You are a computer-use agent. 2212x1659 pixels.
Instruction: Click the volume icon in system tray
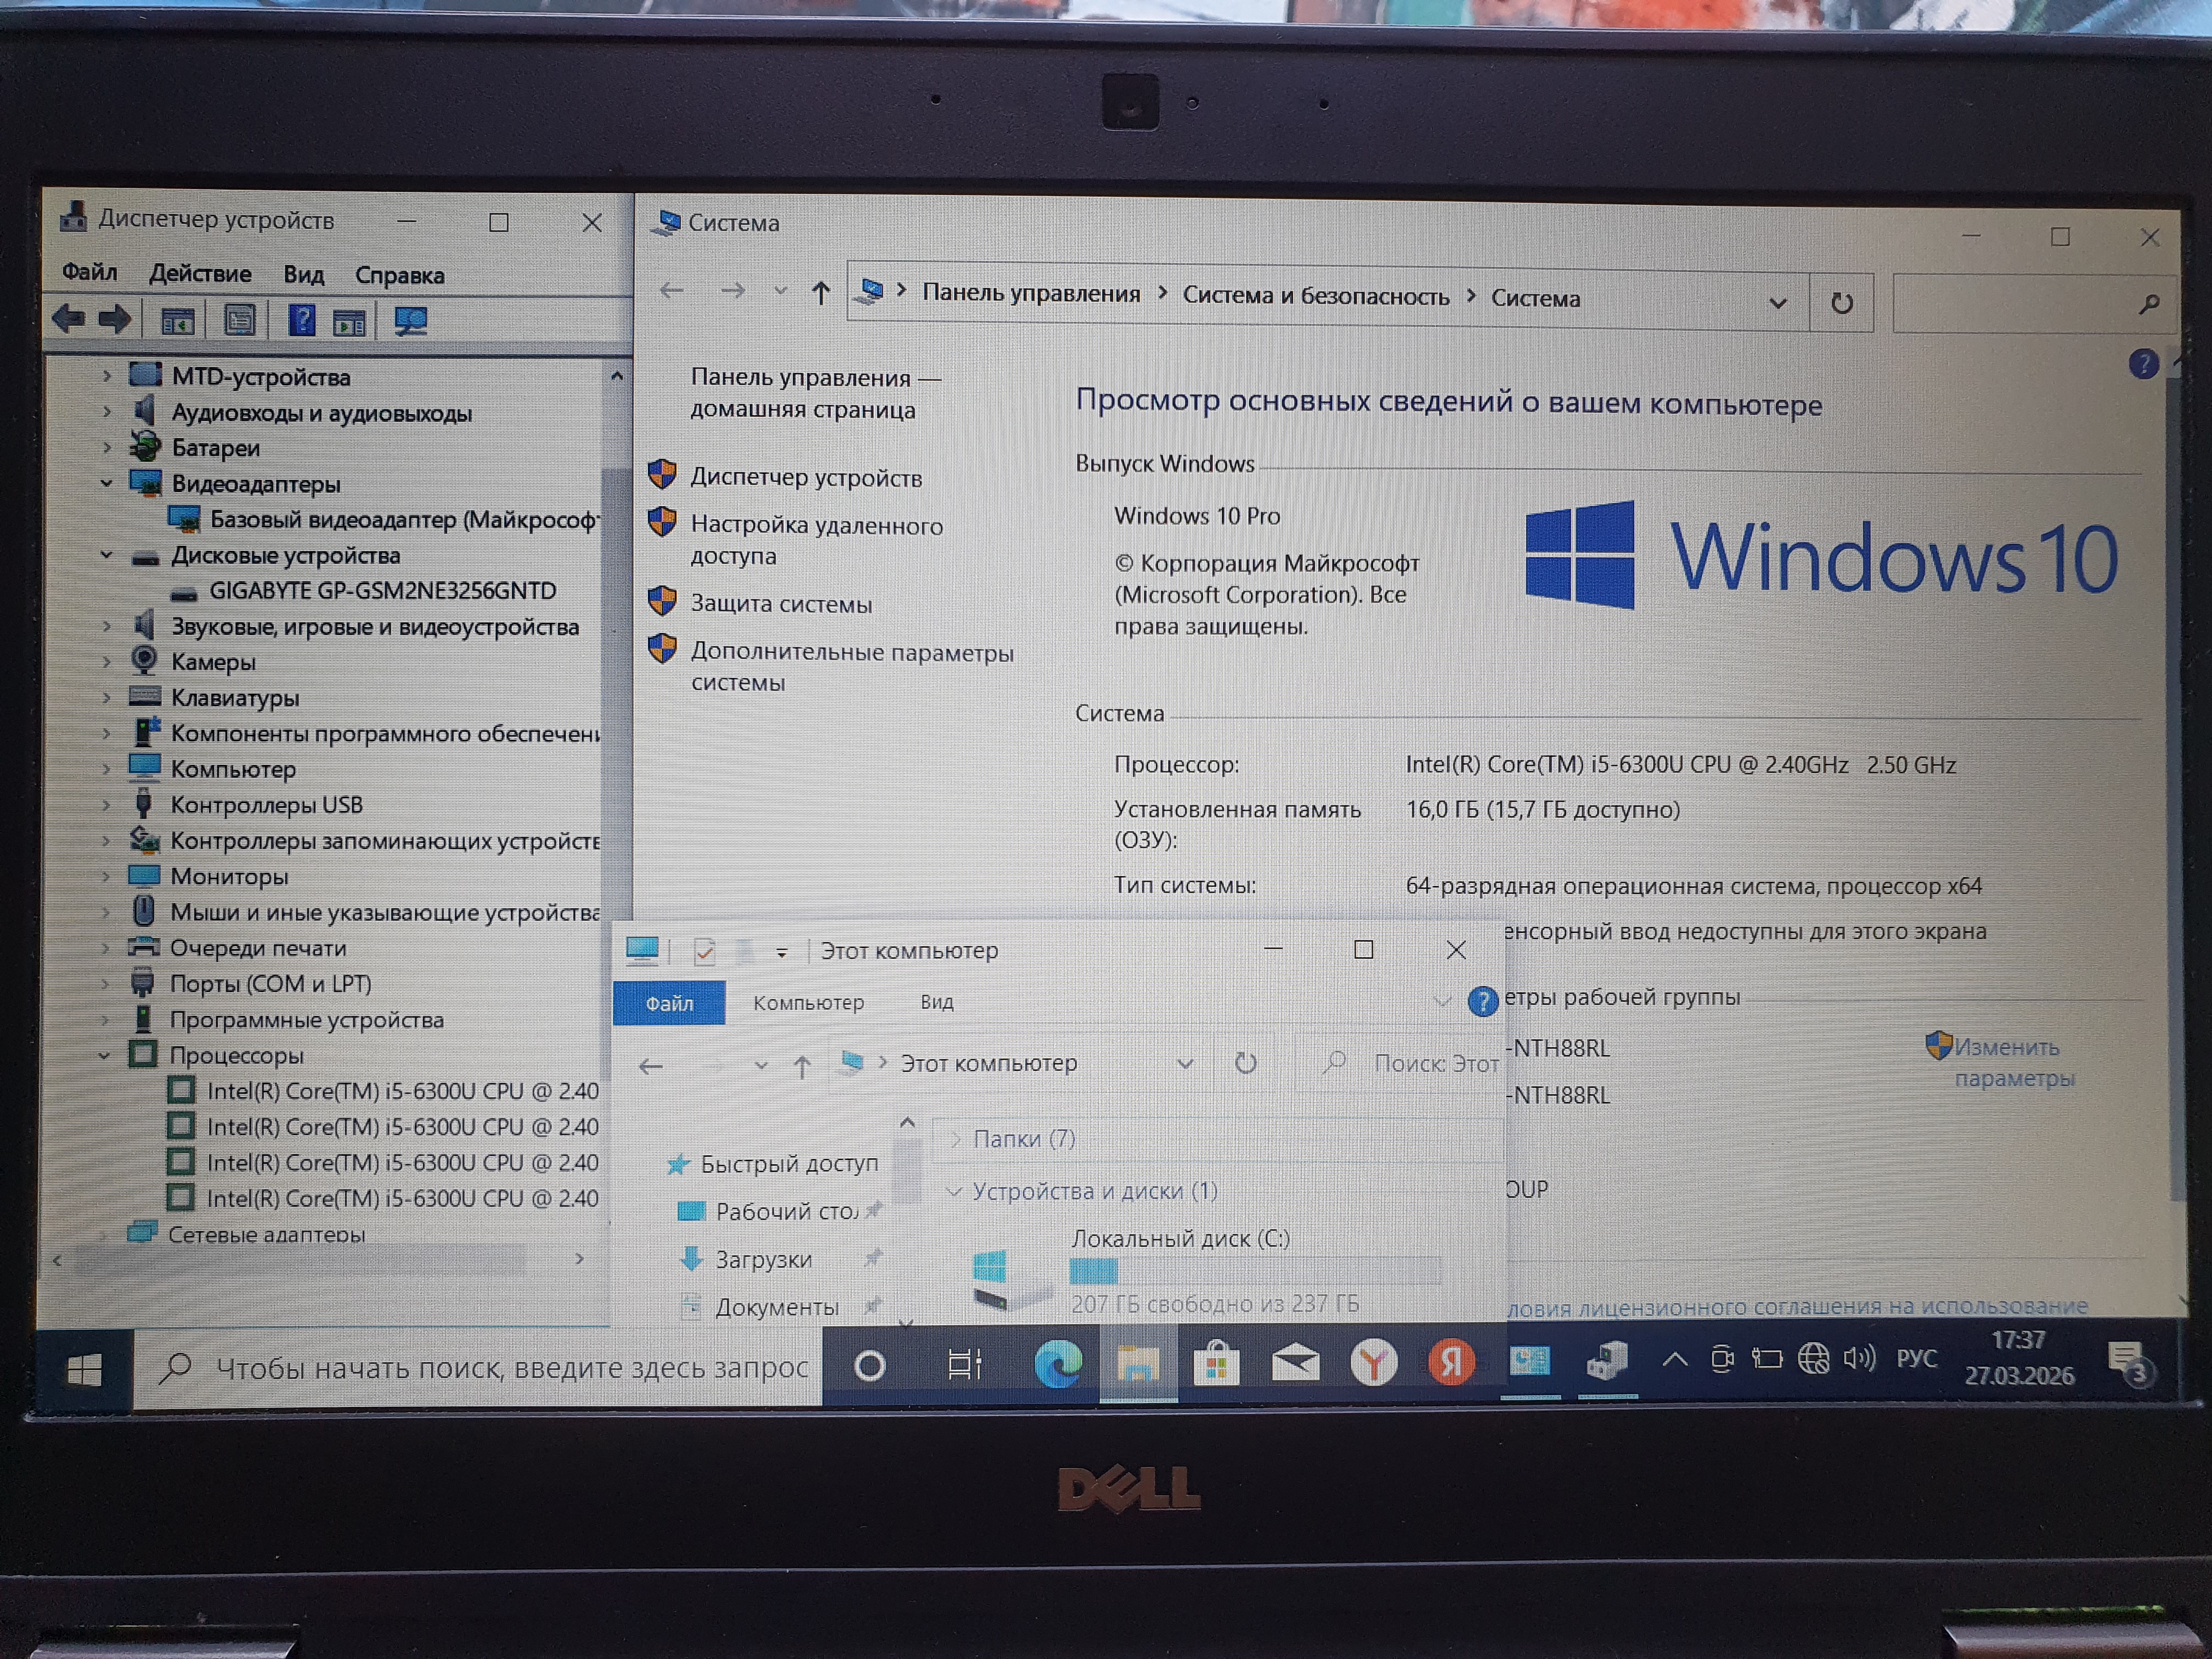[1859, 1358]
